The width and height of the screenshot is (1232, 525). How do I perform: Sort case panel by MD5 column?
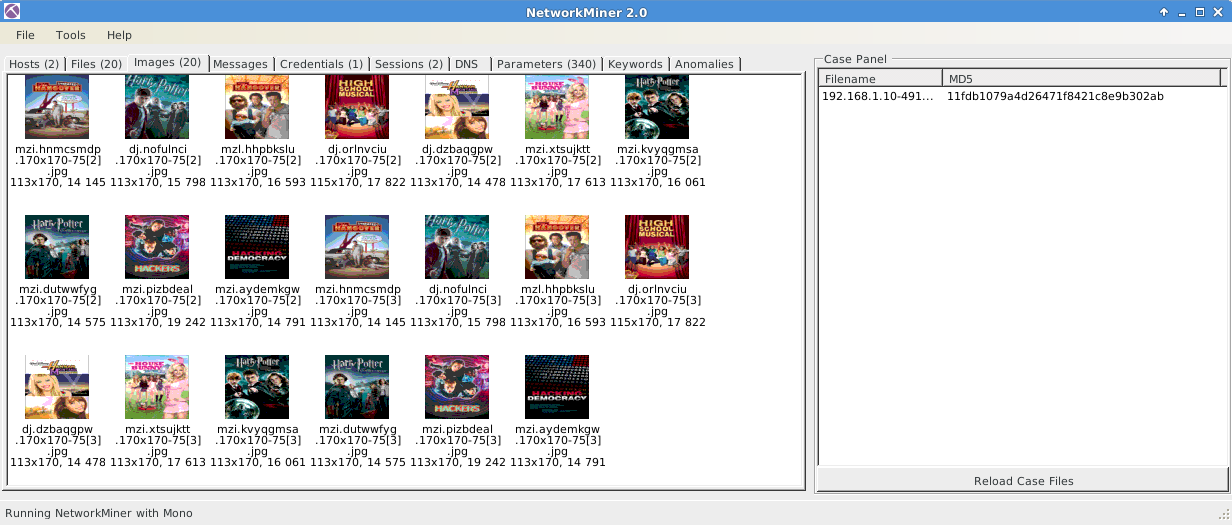1081,78
